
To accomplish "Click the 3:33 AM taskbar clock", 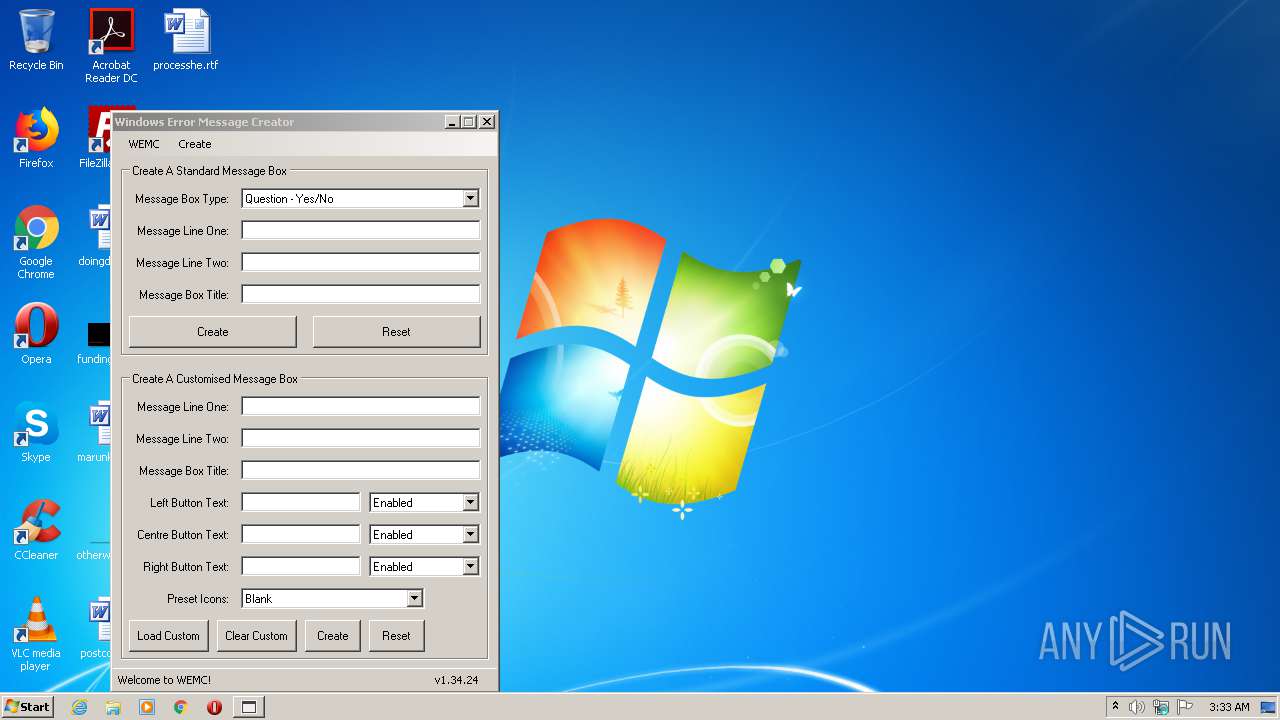I will point(1229,707).
